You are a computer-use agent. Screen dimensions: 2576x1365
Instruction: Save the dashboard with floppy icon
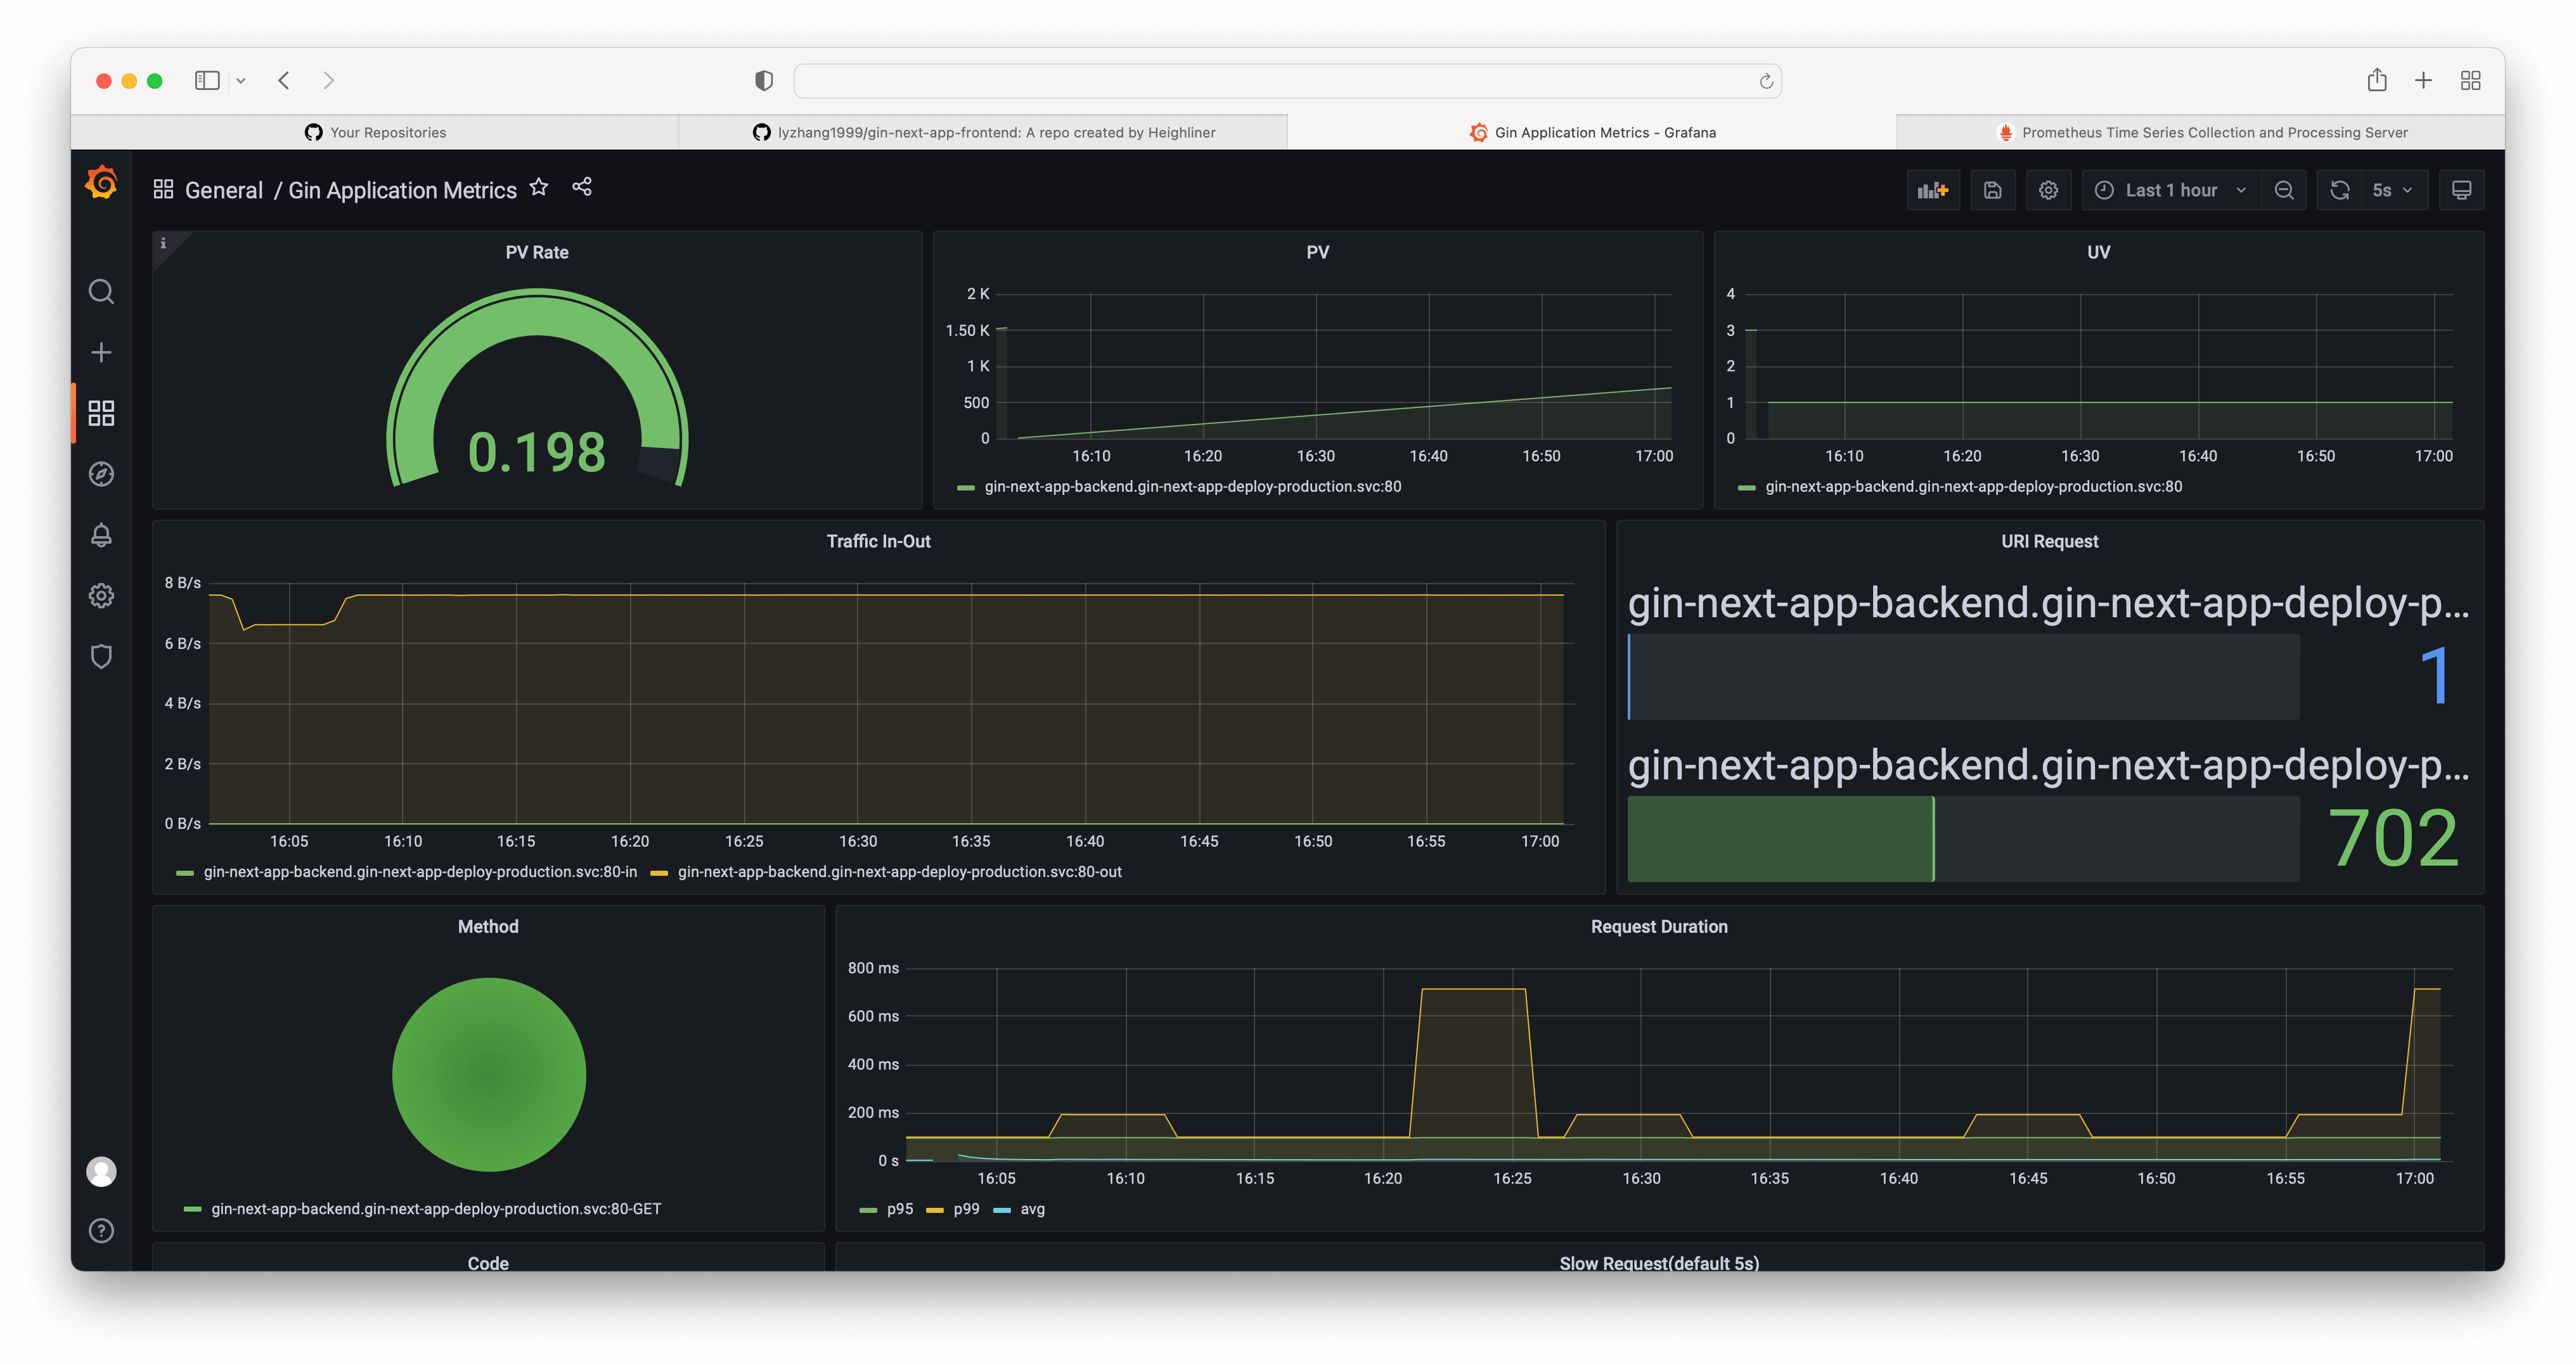tap(1992, 190)
